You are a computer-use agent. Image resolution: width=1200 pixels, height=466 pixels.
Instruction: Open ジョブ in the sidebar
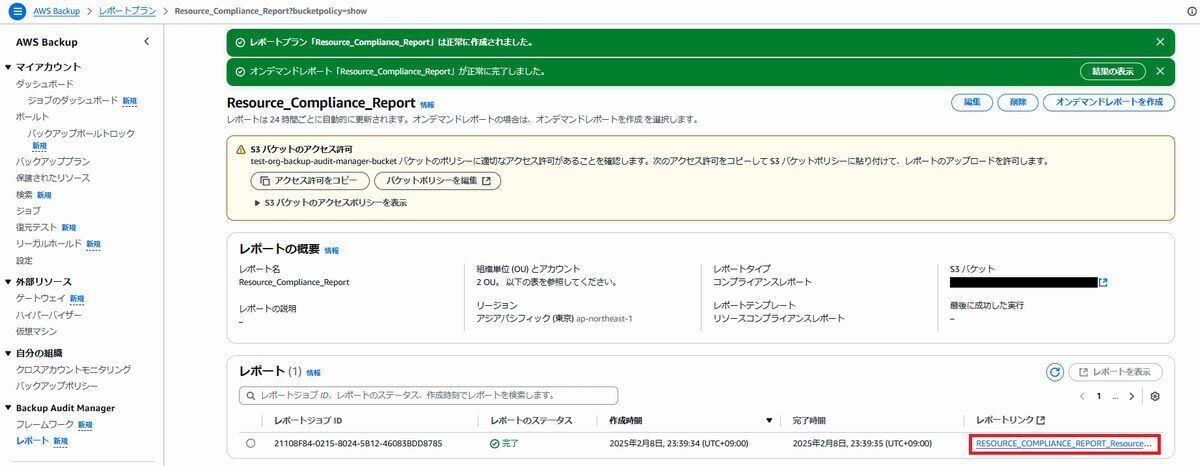pos(28,211)
